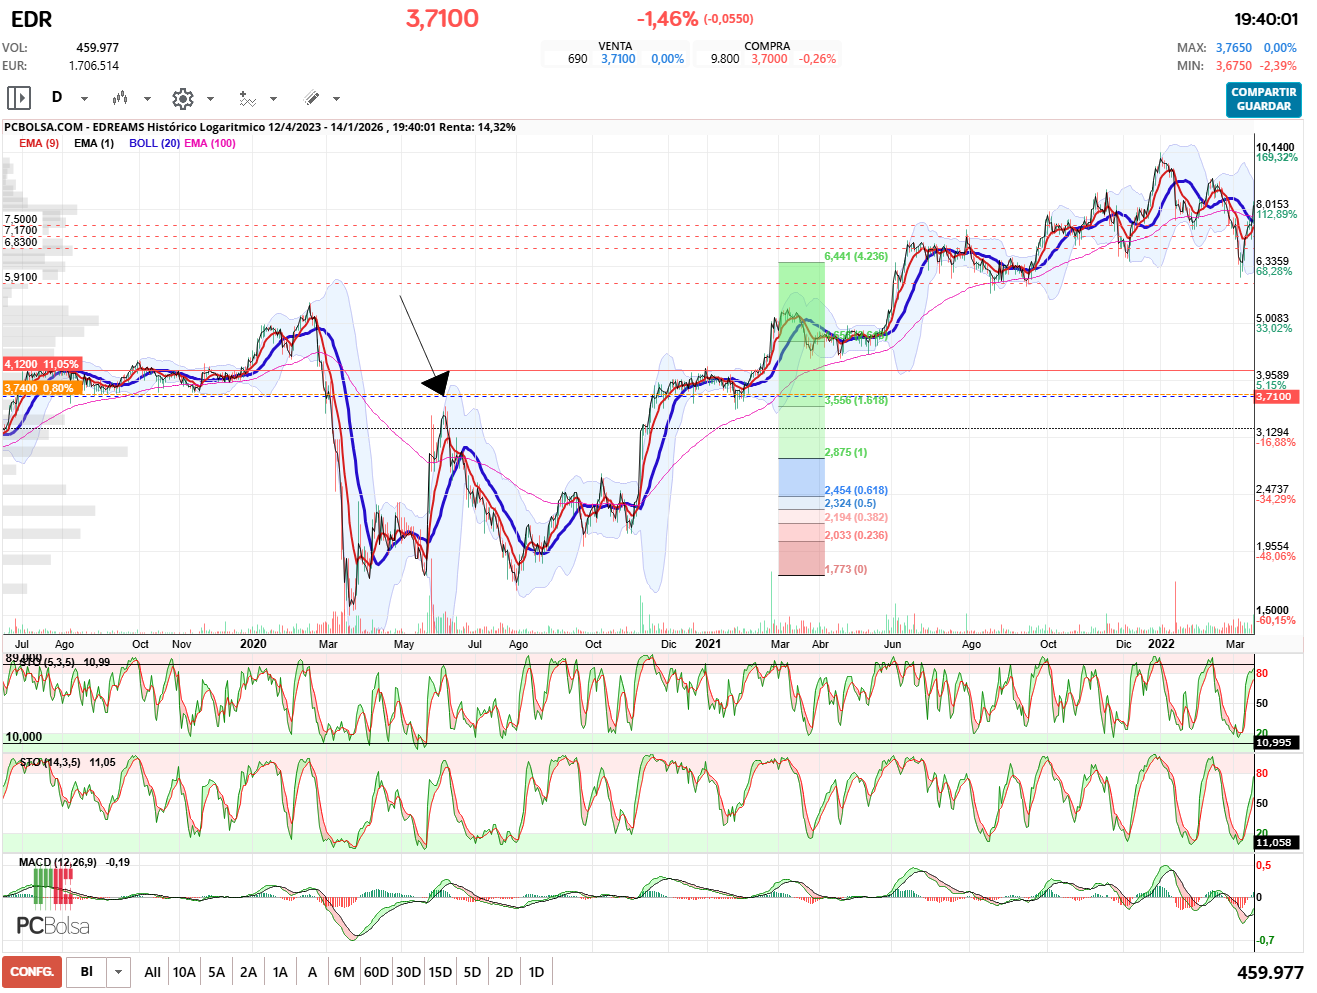Click the add indicator icon
This screenshot has height=993, width=1317.
[247, 98]
